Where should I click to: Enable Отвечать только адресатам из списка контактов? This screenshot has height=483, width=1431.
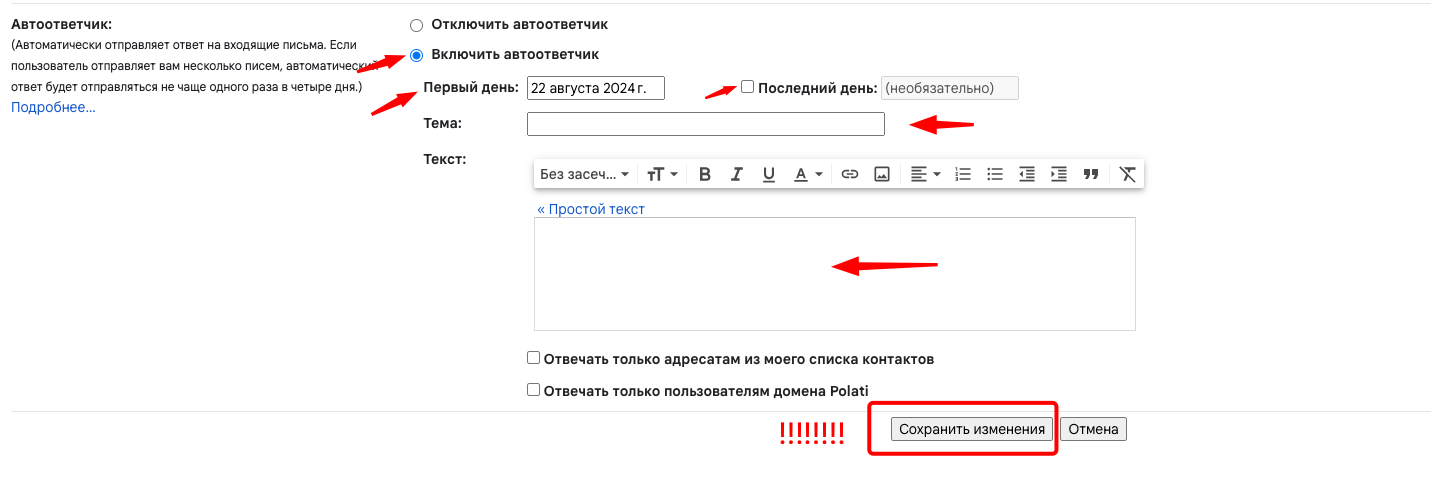[x=533, y=358]
